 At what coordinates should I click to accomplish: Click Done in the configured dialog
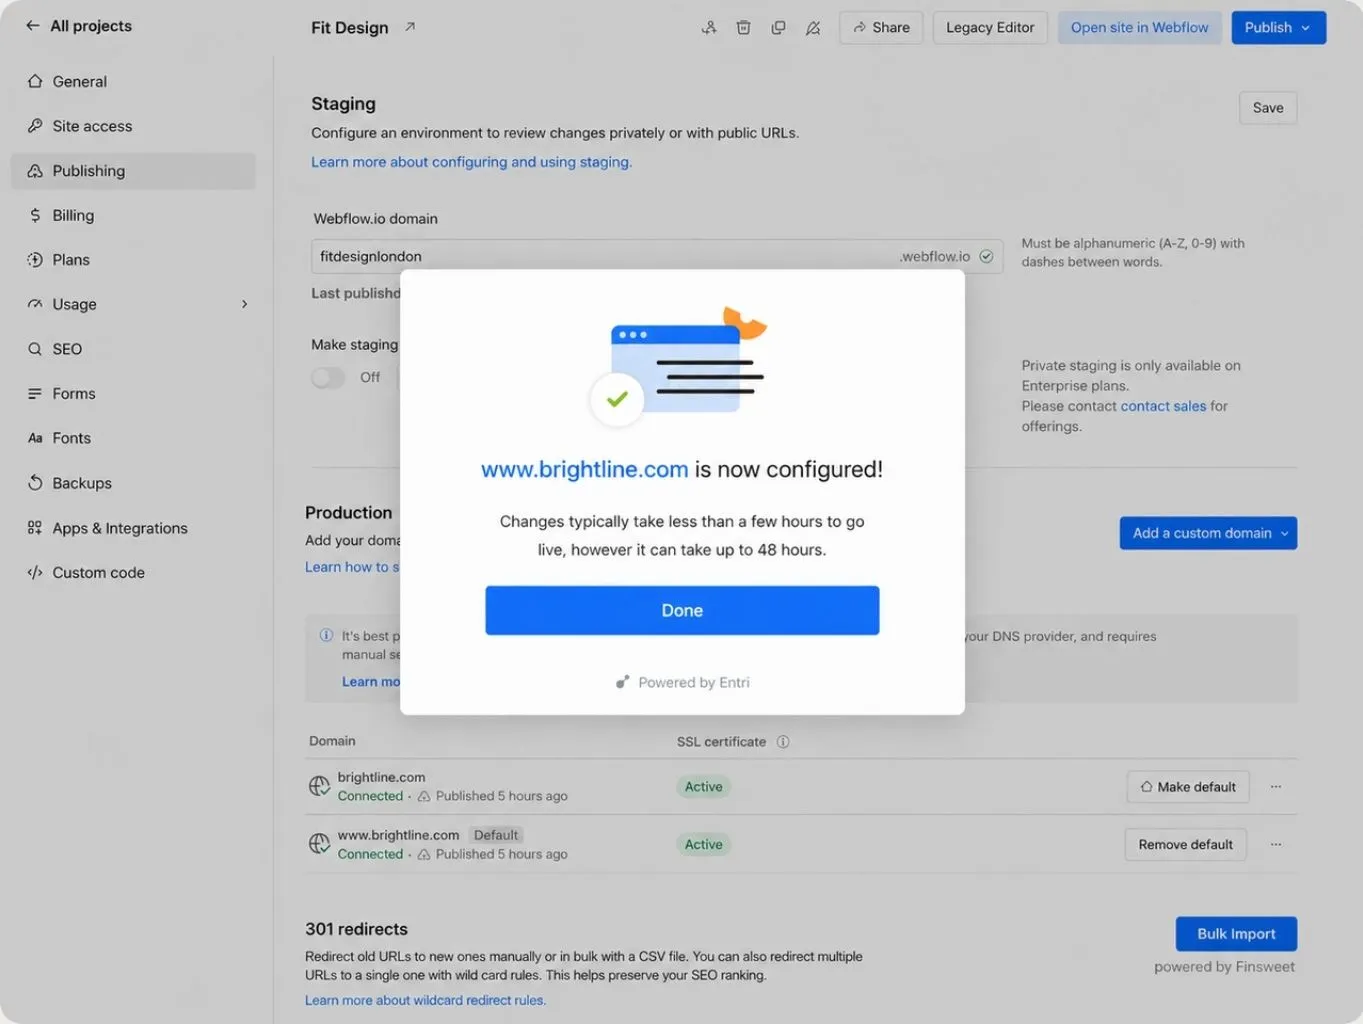(x=682, y=610)
